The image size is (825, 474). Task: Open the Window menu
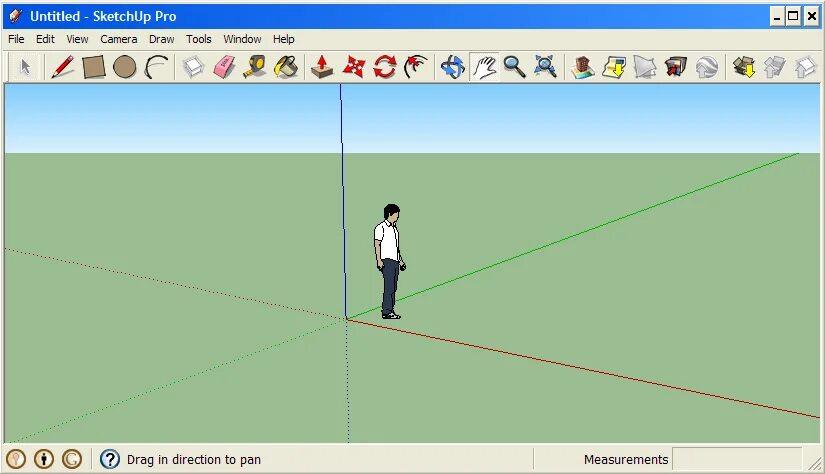point(242,39)
